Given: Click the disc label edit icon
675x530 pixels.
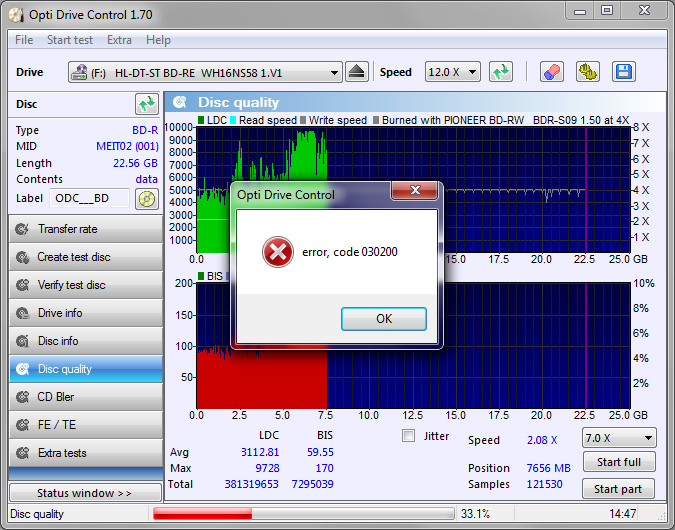Looking at the screenshot, I should coord(147,198).
